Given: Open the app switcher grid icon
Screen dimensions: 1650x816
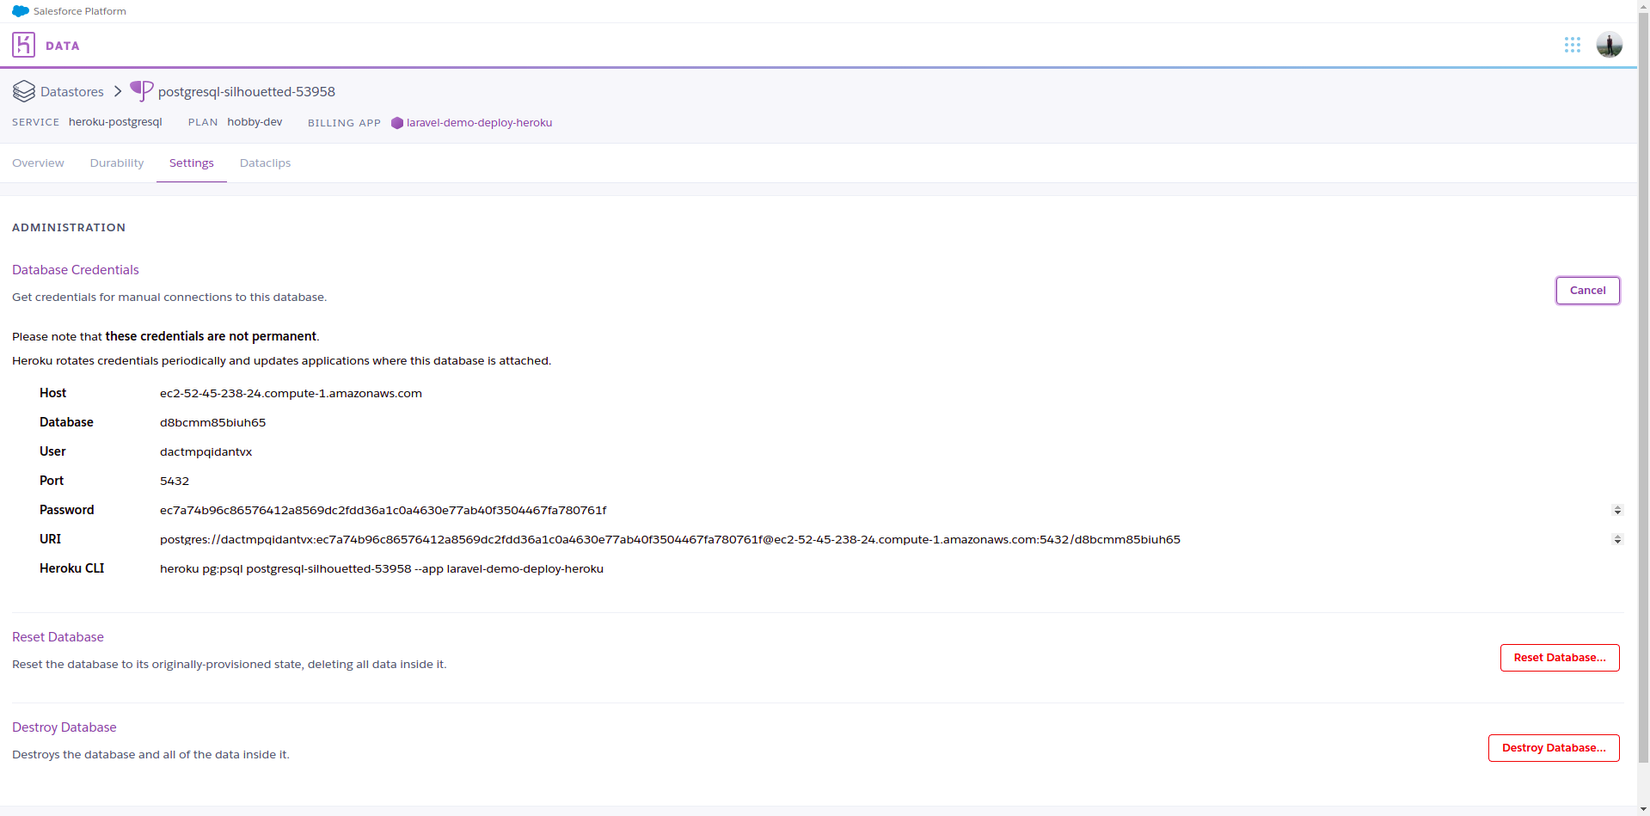Looking at the screenshot, I should click(x=1572, y=45).
